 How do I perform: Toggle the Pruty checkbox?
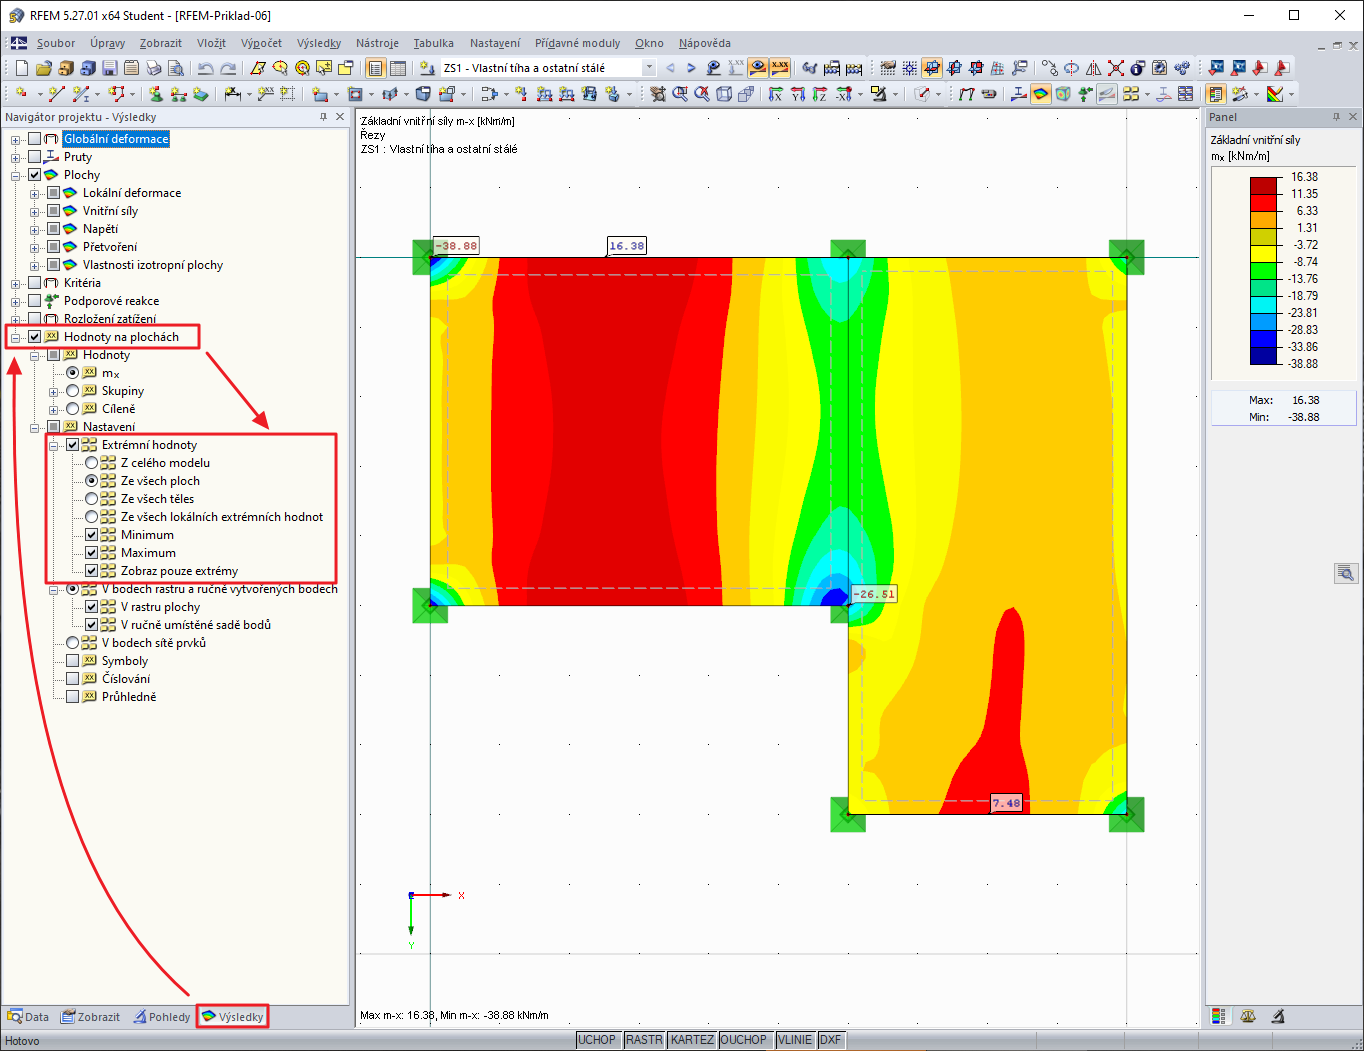35,157
